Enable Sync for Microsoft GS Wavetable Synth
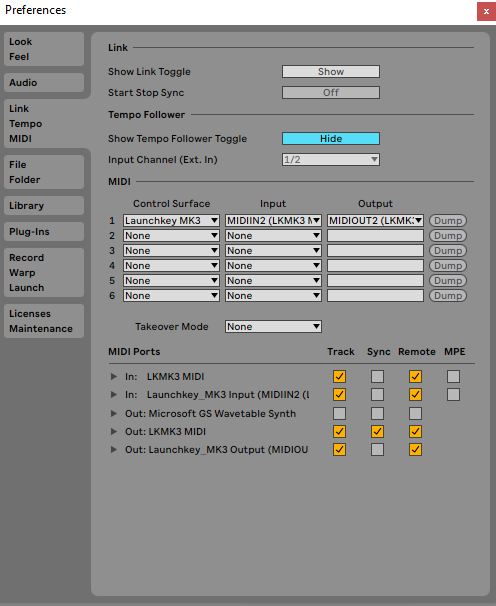496x606 pixels. pos(377,414)
